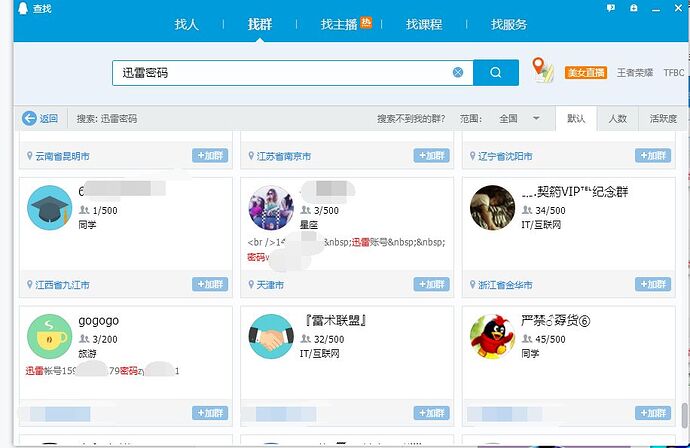Click the search magnifier button

coord(495,73)
